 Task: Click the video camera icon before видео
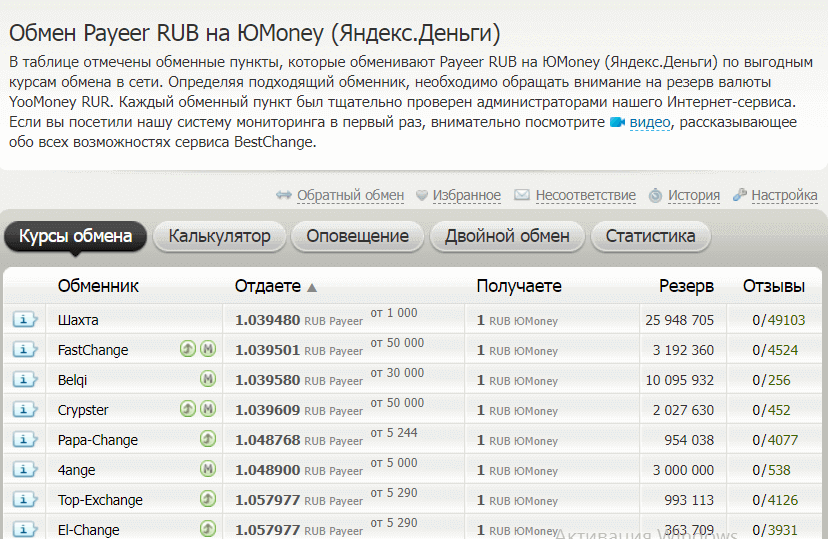point(617,122)
